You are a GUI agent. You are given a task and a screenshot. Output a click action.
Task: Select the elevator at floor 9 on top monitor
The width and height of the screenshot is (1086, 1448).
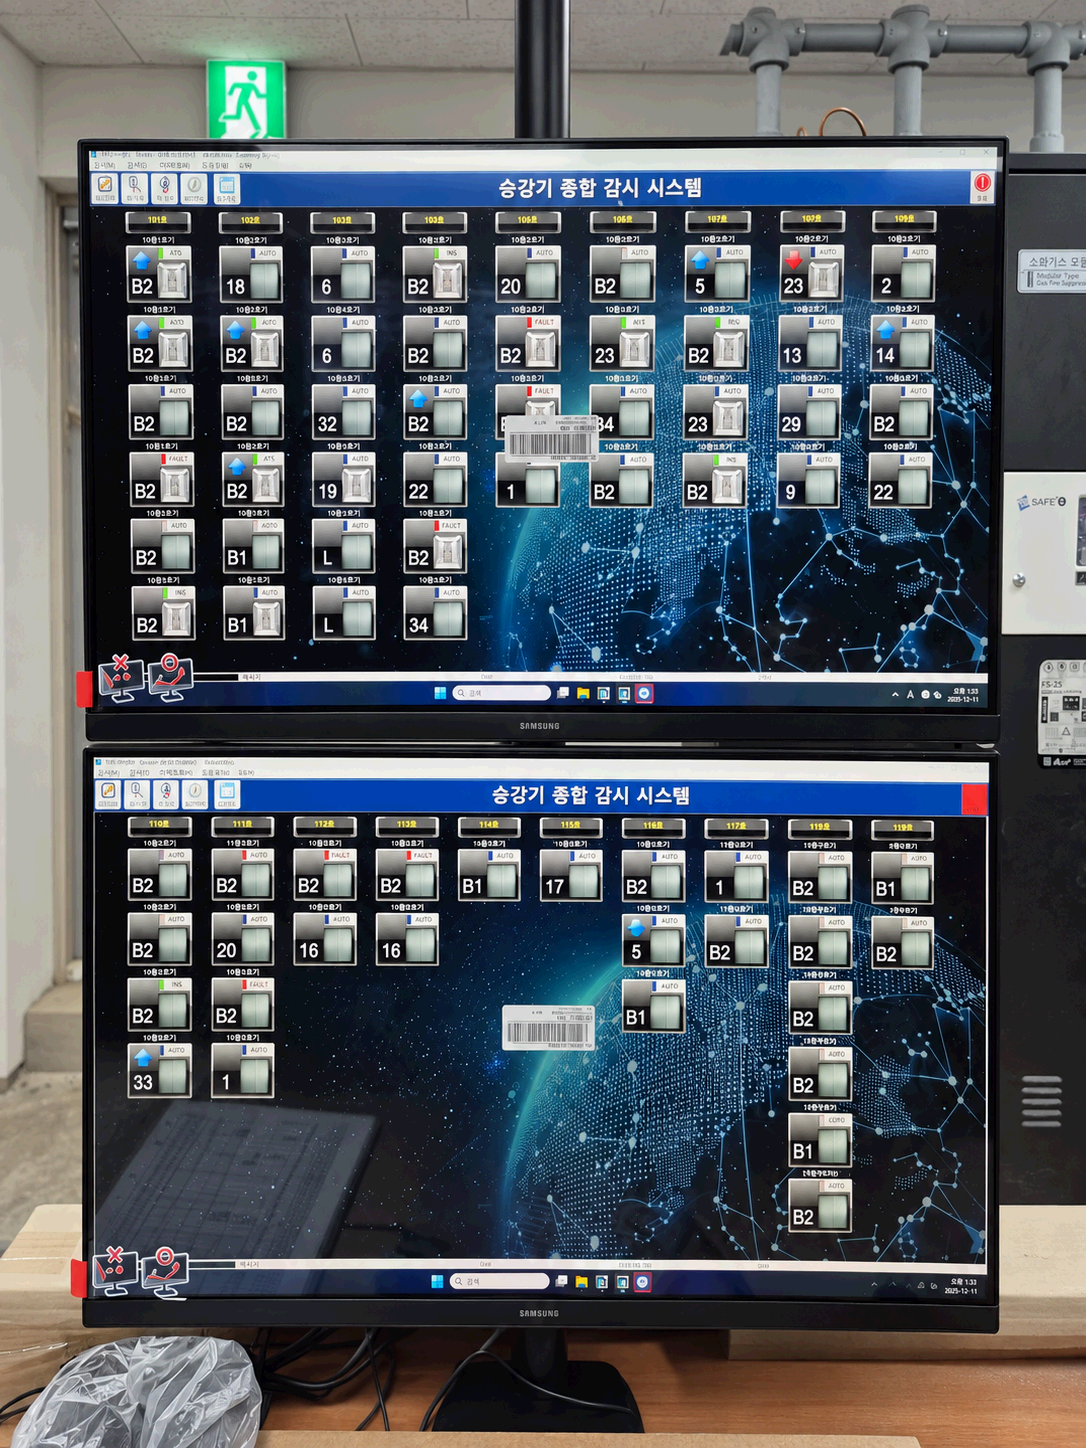pos(808,481)
